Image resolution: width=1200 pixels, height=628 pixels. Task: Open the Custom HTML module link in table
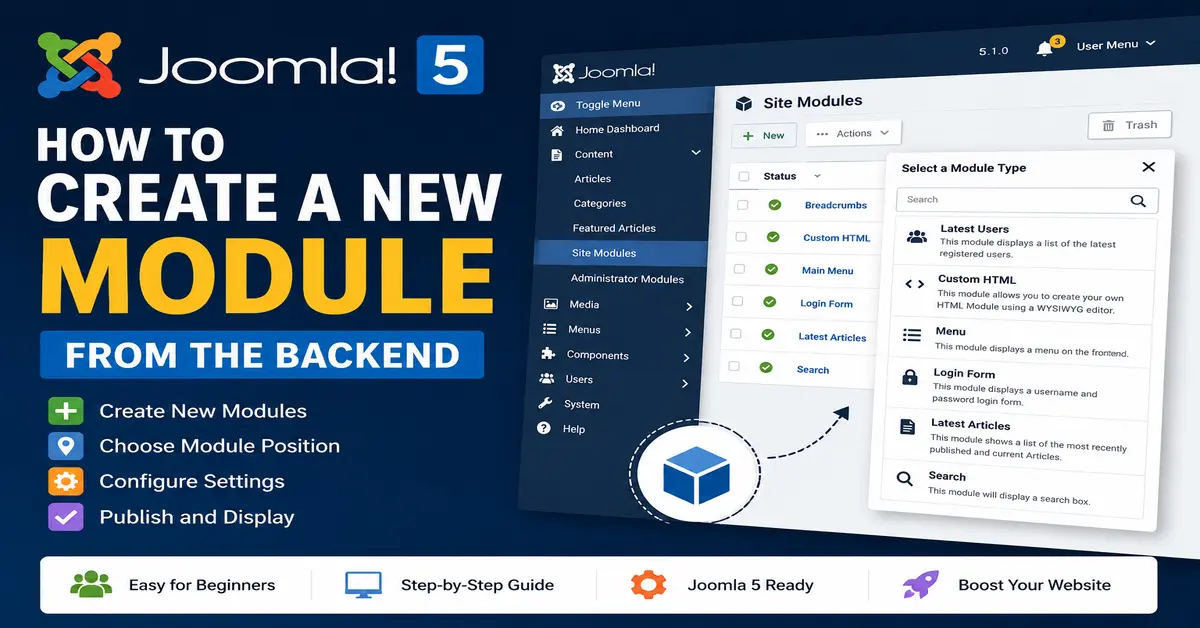(836, 238)
